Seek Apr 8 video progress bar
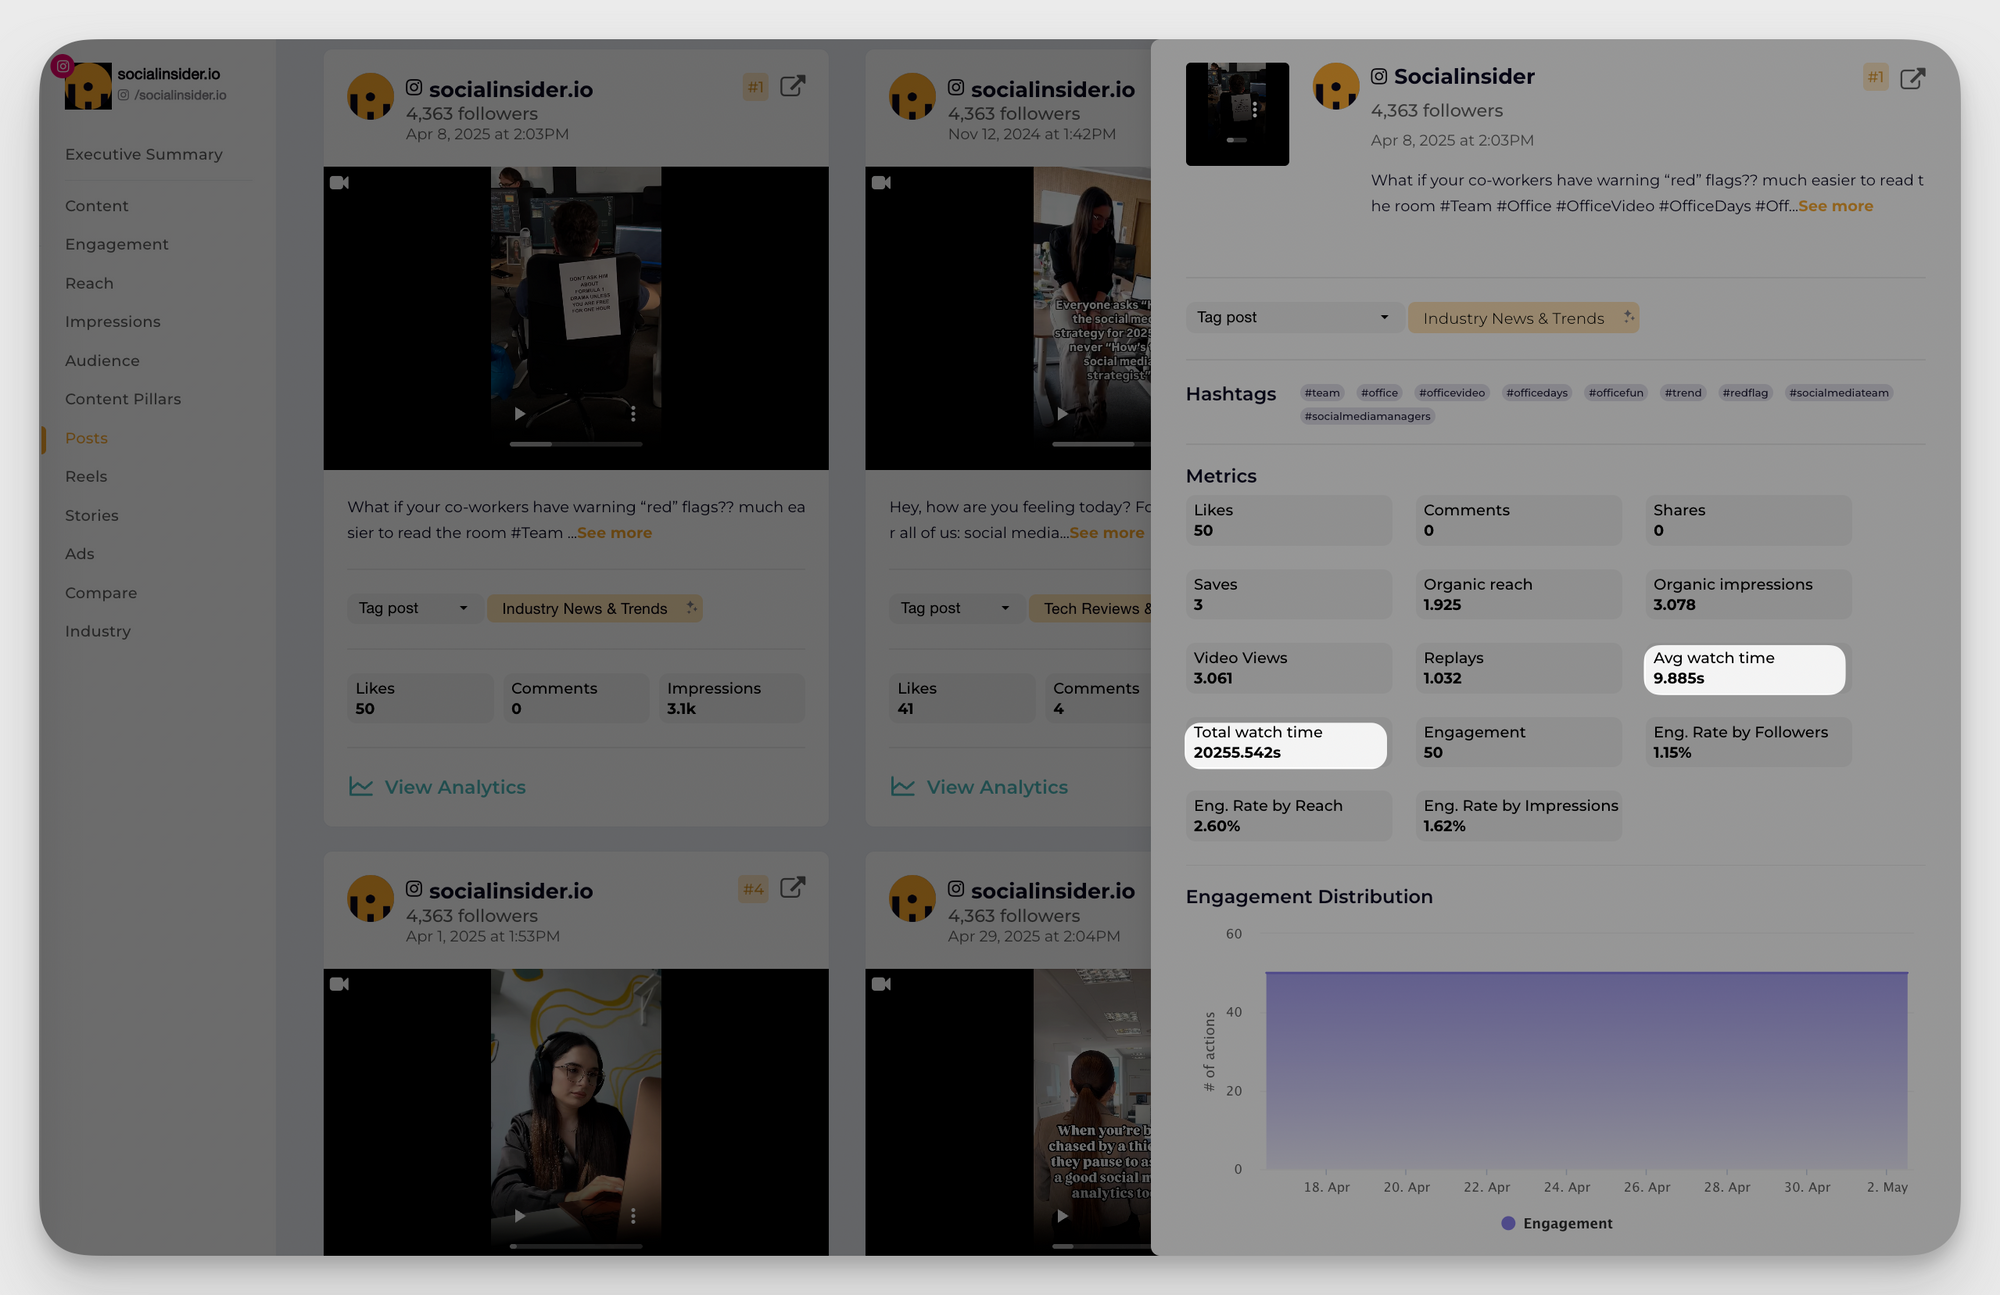Viewport: 2000px width, 1295px height. click(x=576, y=443)
